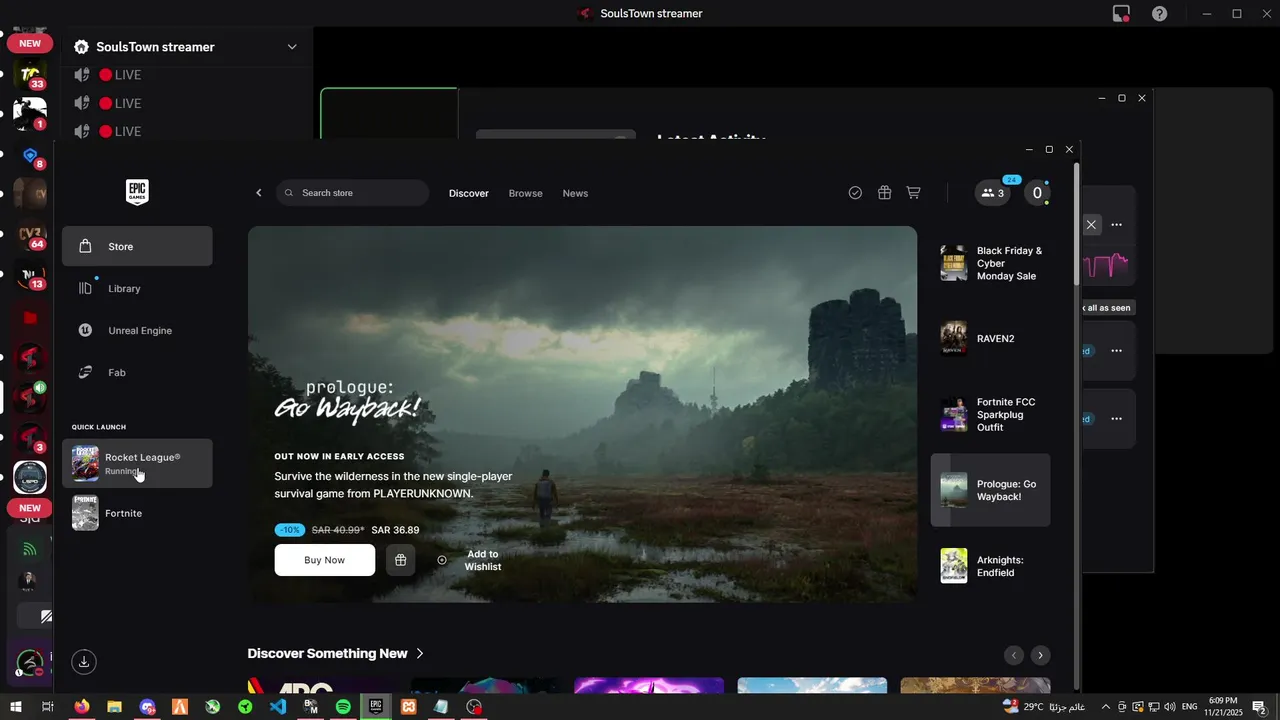Open server icon with 33 badge

[x=30, y=76]
